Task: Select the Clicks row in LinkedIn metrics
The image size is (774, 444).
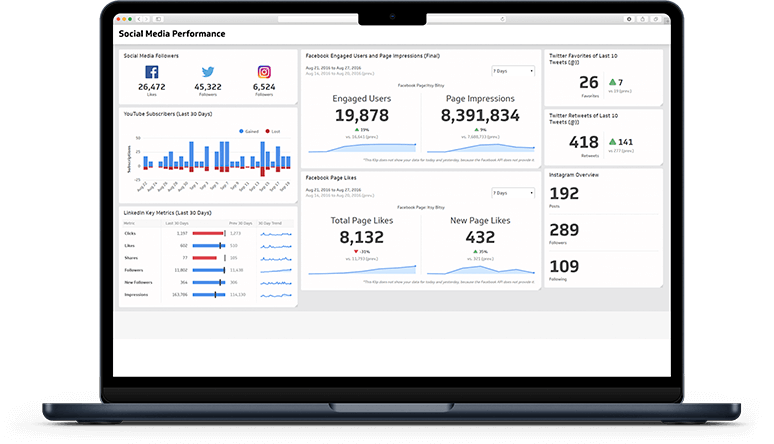Action: click(x=133, y=233)
